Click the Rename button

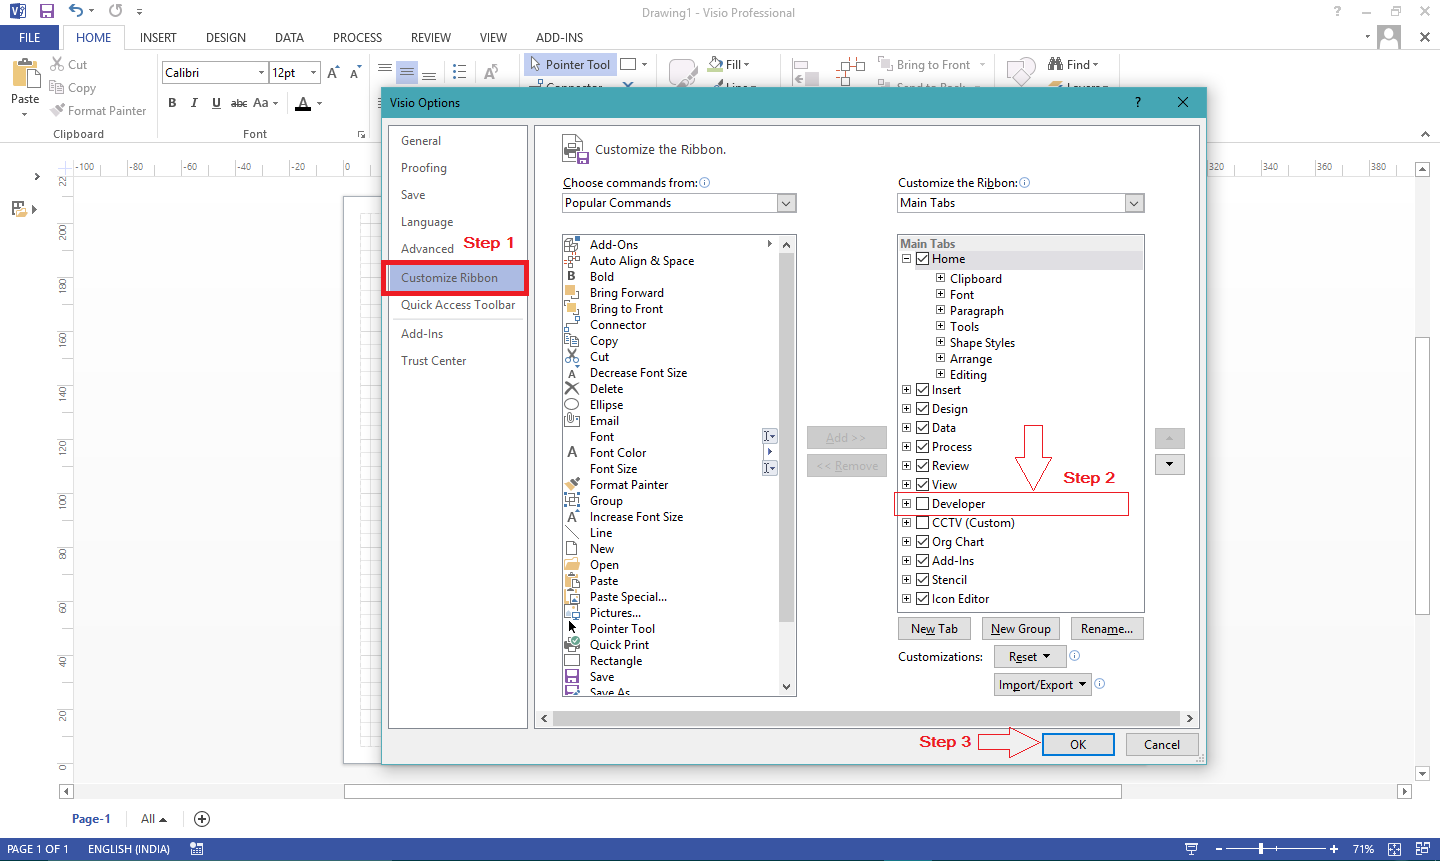[1106, 628]
